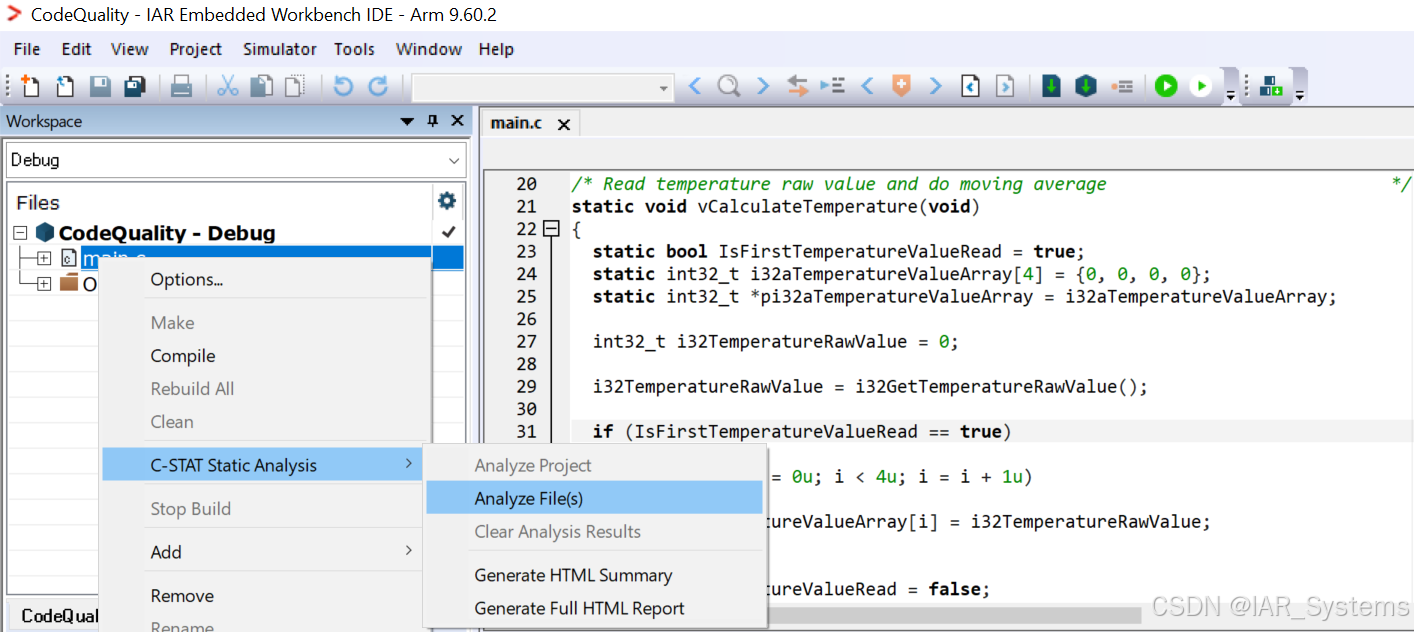The image size is (1414, 632).
Task: Open the Project menu
Action: click(x=196, y=49)
